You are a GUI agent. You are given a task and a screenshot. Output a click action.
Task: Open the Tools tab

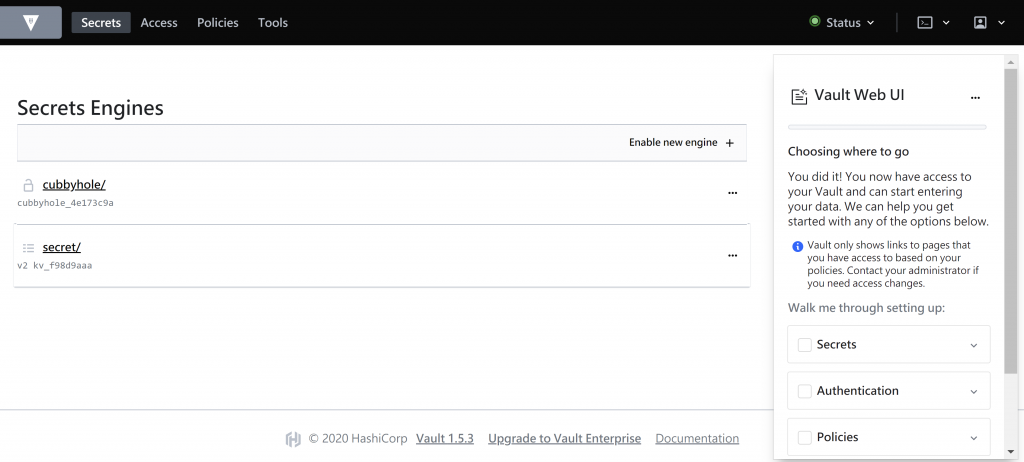pos(272,22)
